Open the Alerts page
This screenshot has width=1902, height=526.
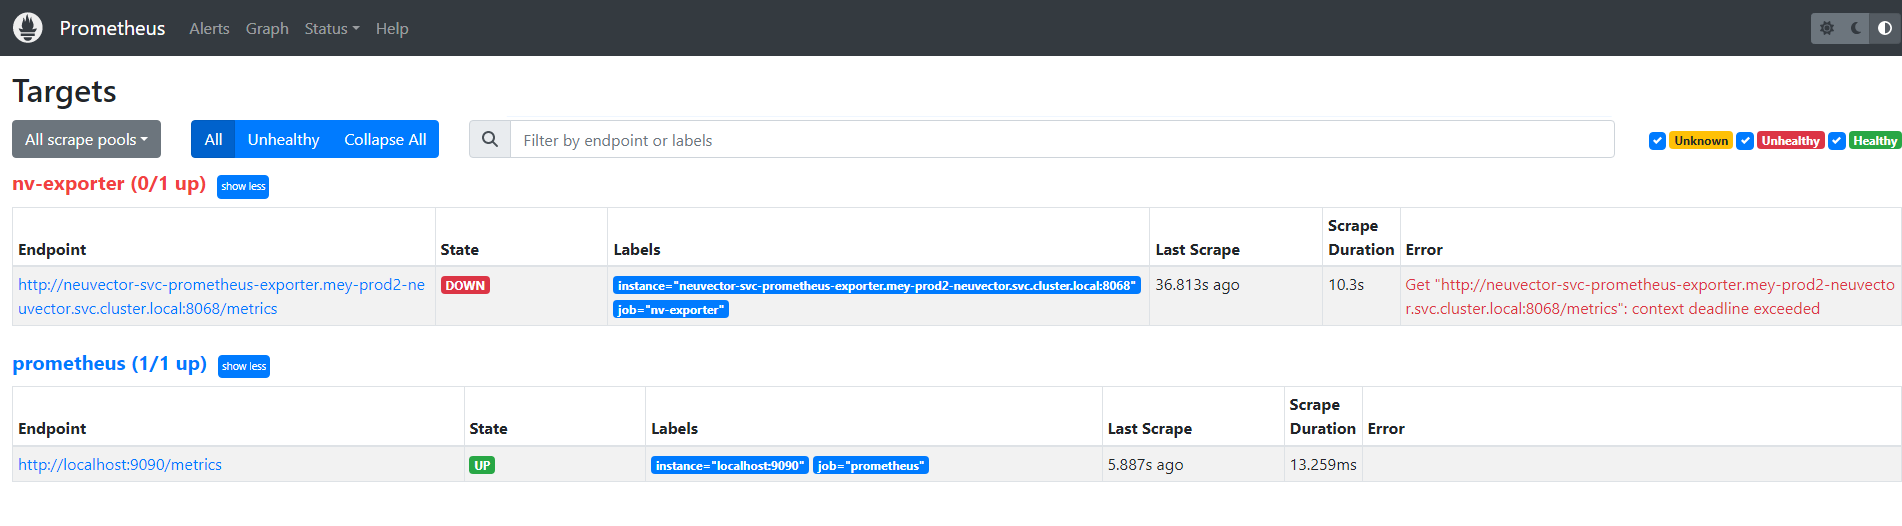tap(209, 29)
